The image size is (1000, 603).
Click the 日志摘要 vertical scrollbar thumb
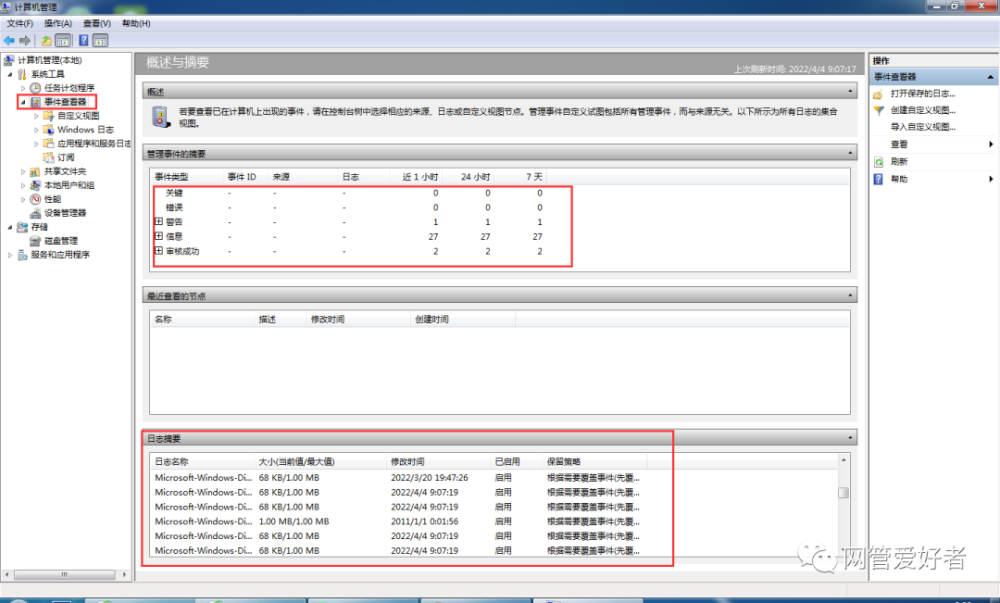point(844,493)
